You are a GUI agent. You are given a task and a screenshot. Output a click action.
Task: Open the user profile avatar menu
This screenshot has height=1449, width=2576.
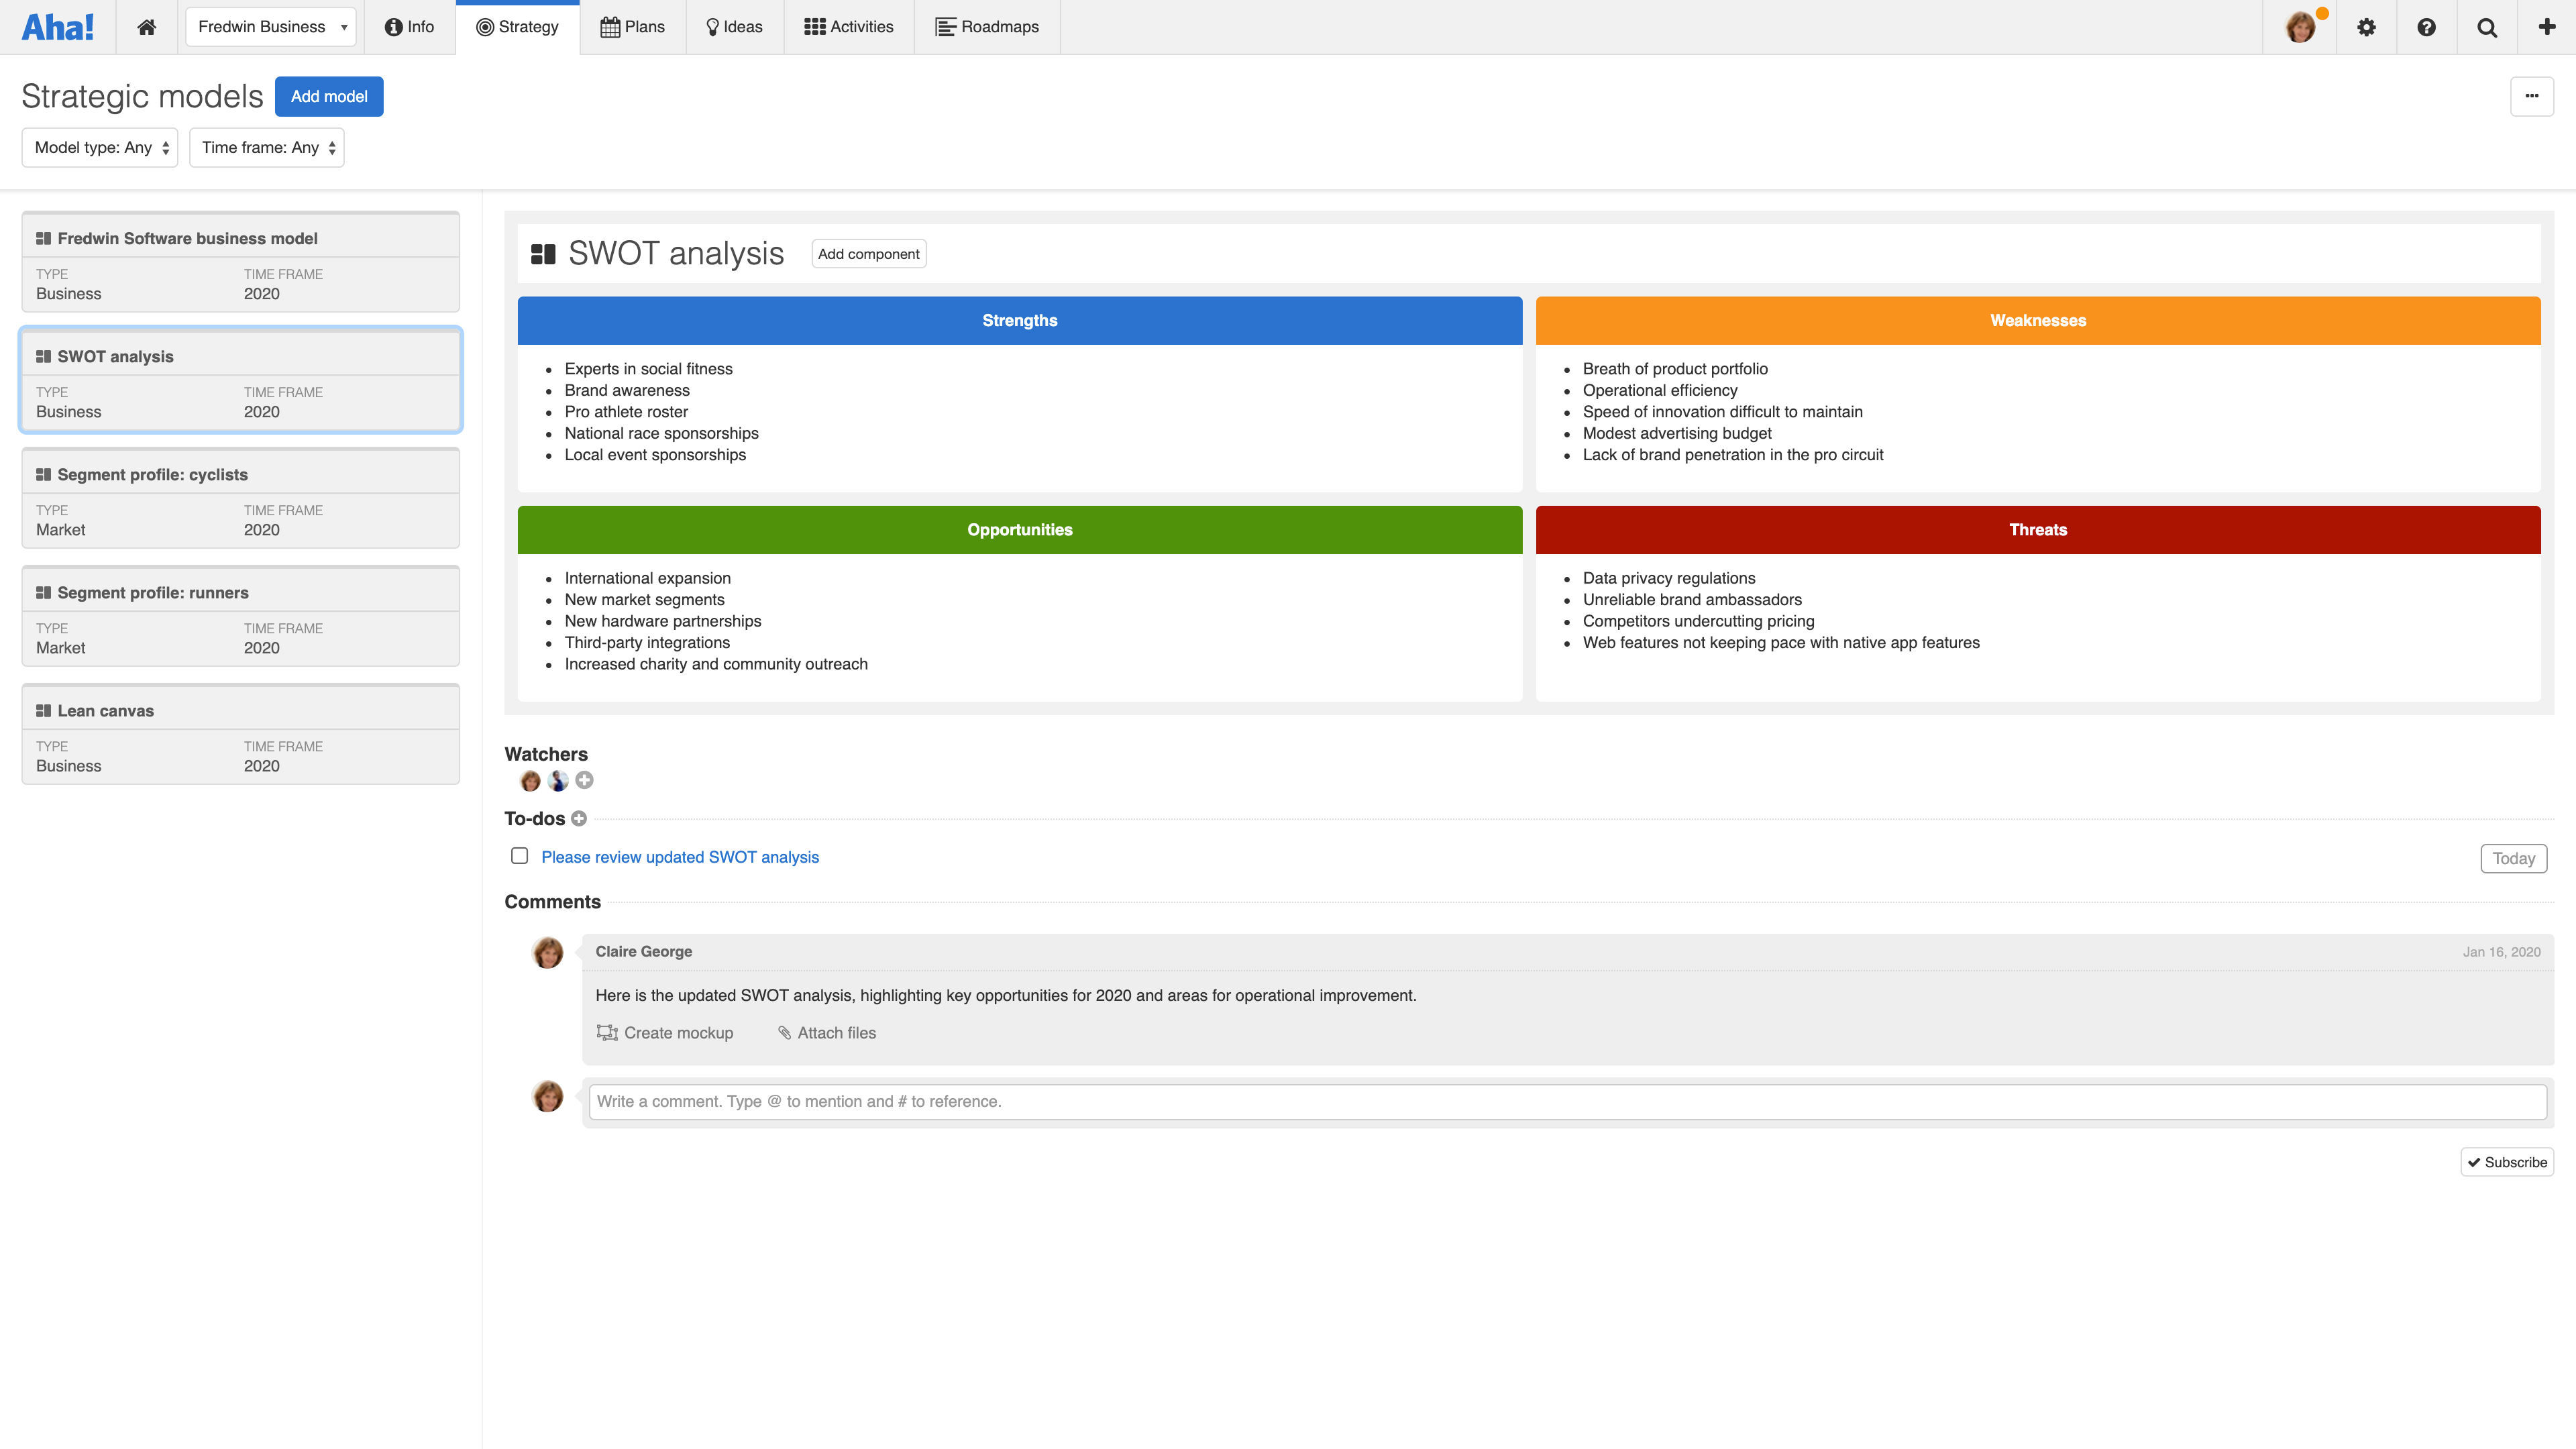pyautogui.click(x=2300, y=27)
